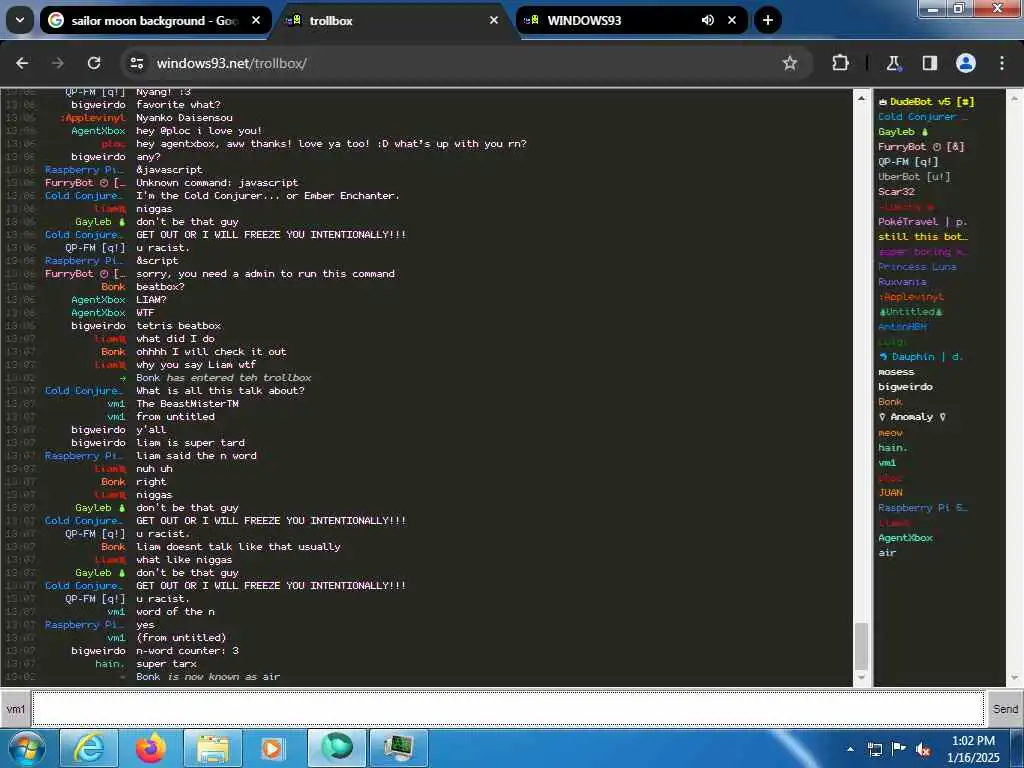Toggle the browser side panel
Screen dimensions: 1024x768
coord(929,63)
